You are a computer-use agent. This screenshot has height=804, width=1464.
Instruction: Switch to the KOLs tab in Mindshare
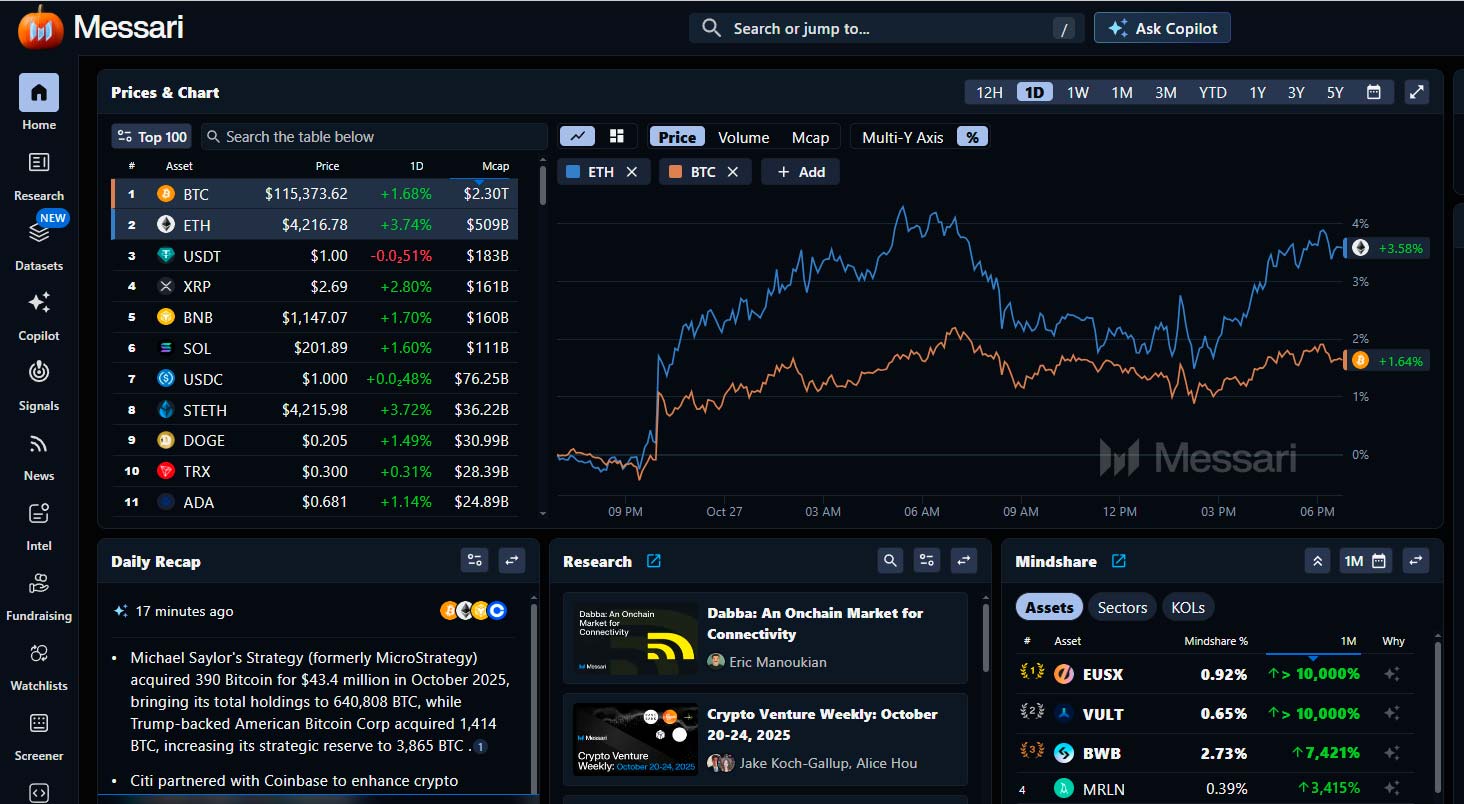[x=1188, y=606]
